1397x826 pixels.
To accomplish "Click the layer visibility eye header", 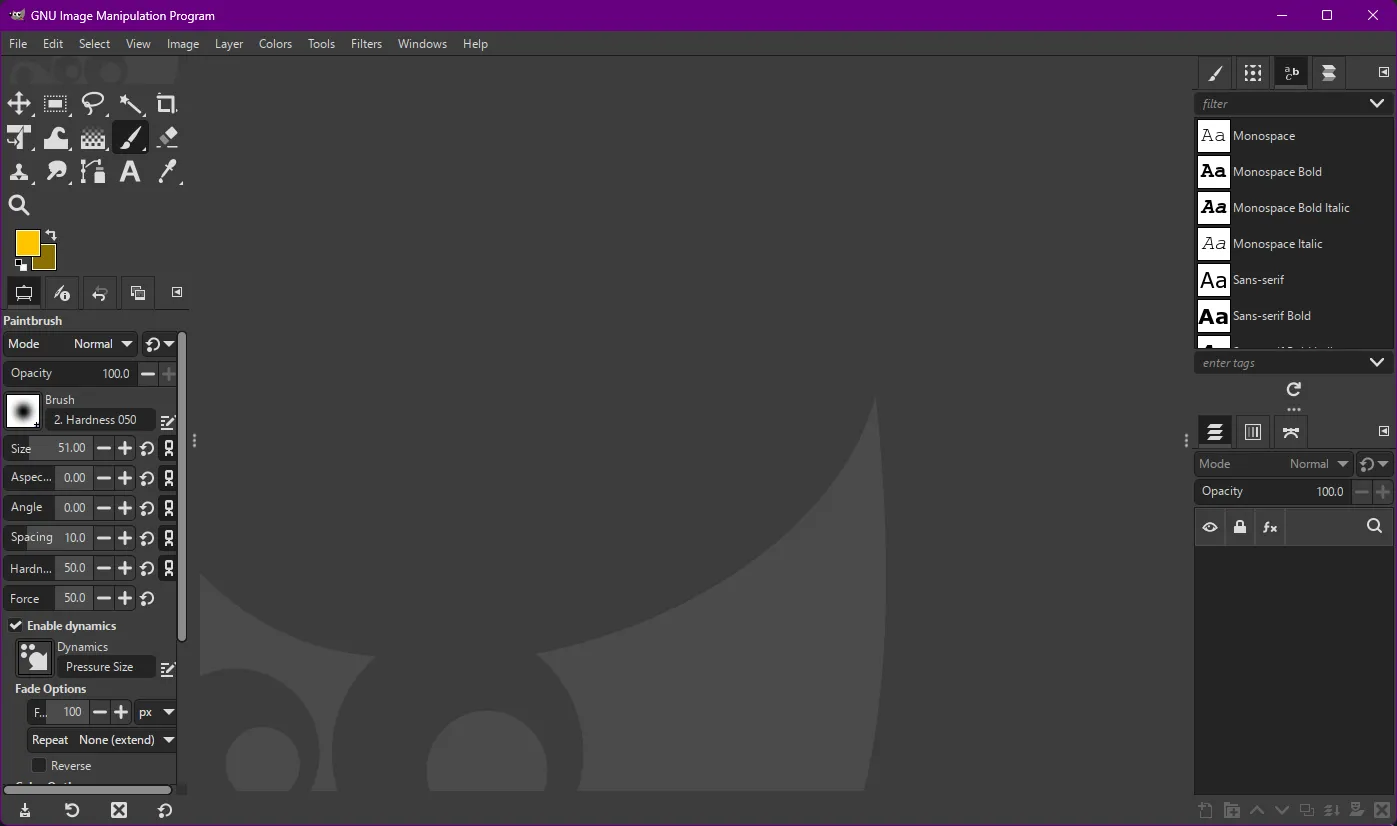I will (1210, 527).
